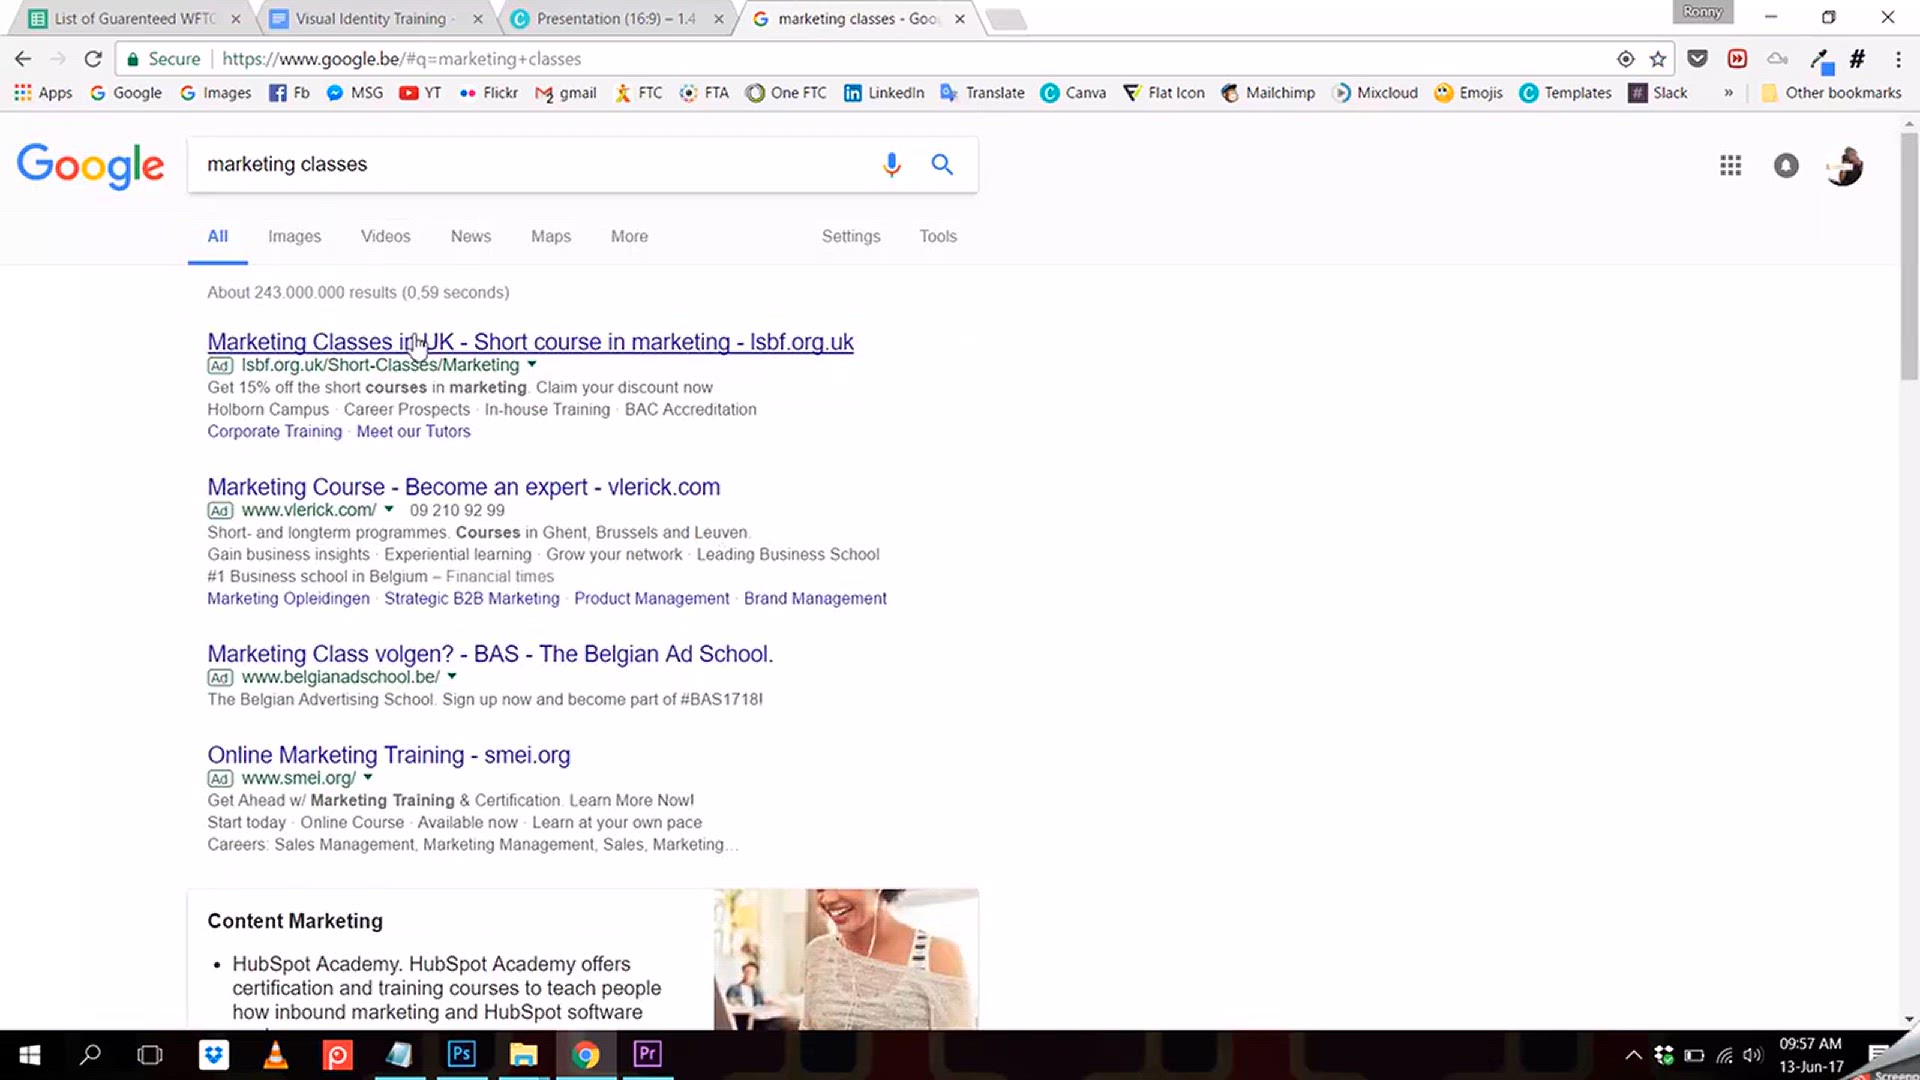This screenshot has height=1080, width=1920.
Task: Switch to Maps results tab
Action: [x=551, y=236]
